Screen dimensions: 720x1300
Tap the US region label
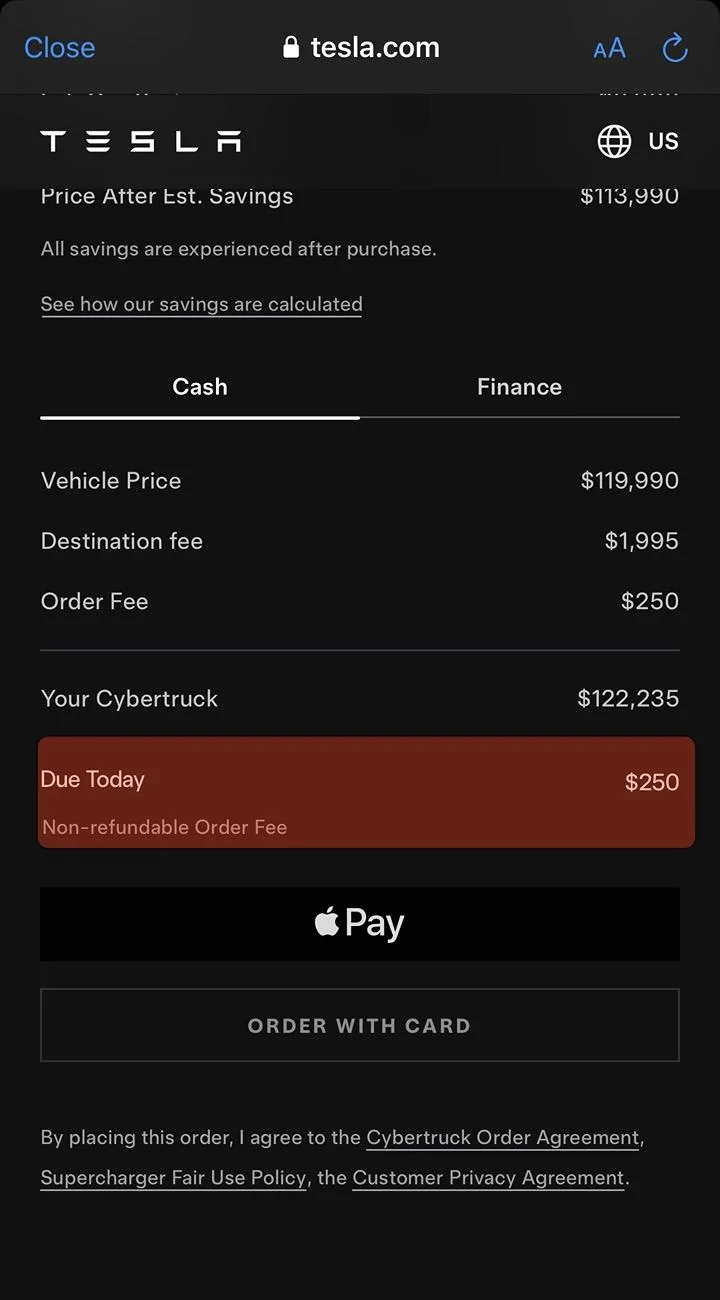[663, 141]
